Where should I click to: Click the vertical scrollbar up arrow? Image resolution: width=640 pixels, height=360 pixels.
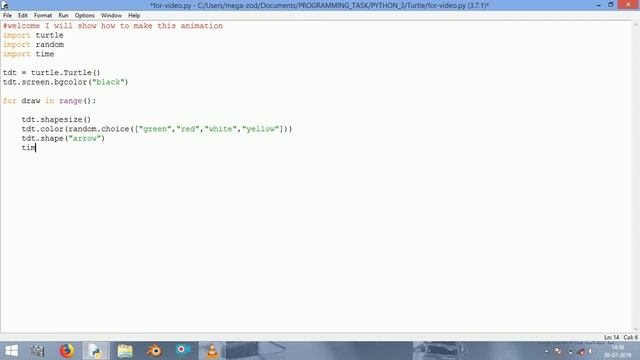pos(636,25)
